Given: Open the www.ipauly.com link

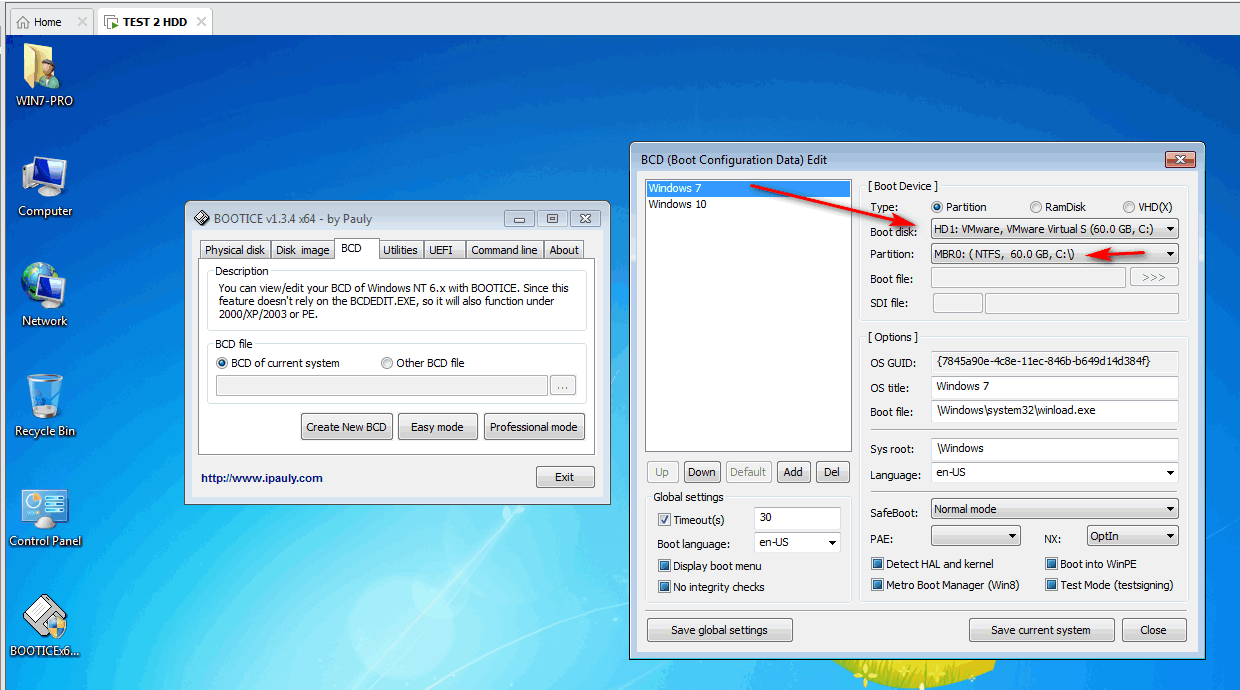Looking at the screenshot, I should (262, 478).
